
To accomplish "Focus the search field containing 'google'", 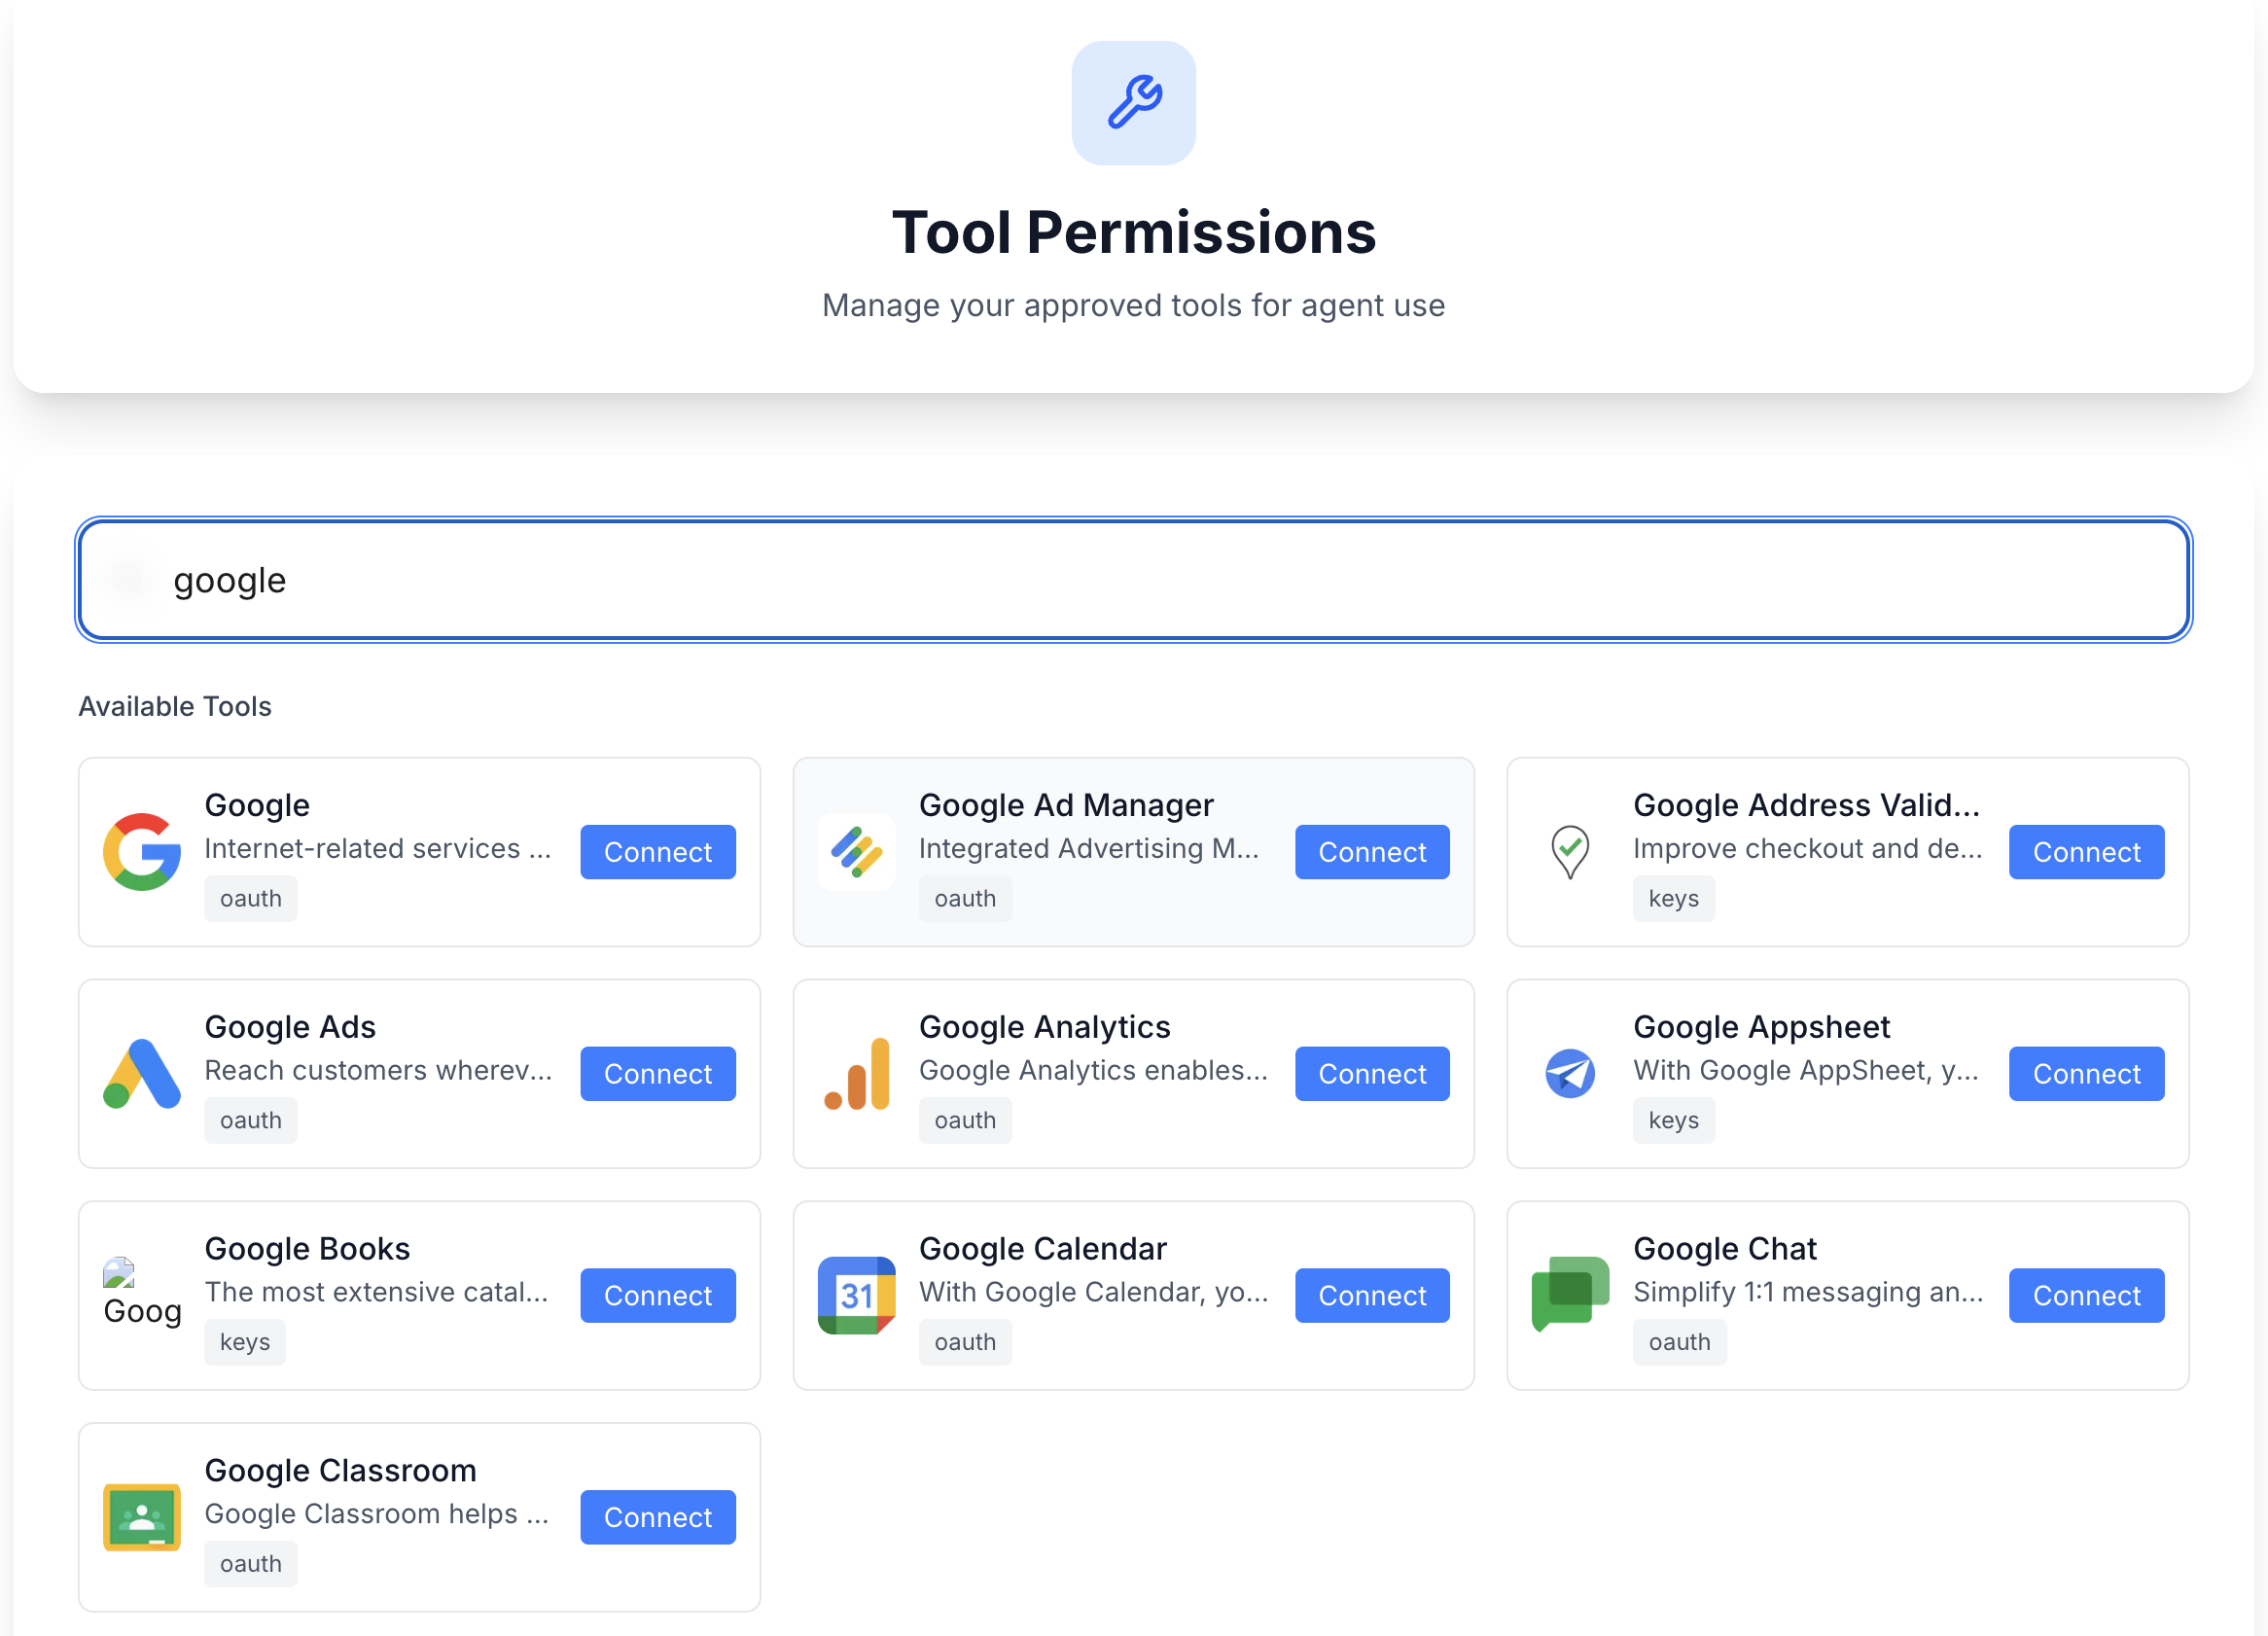I will click(1133, 580).
